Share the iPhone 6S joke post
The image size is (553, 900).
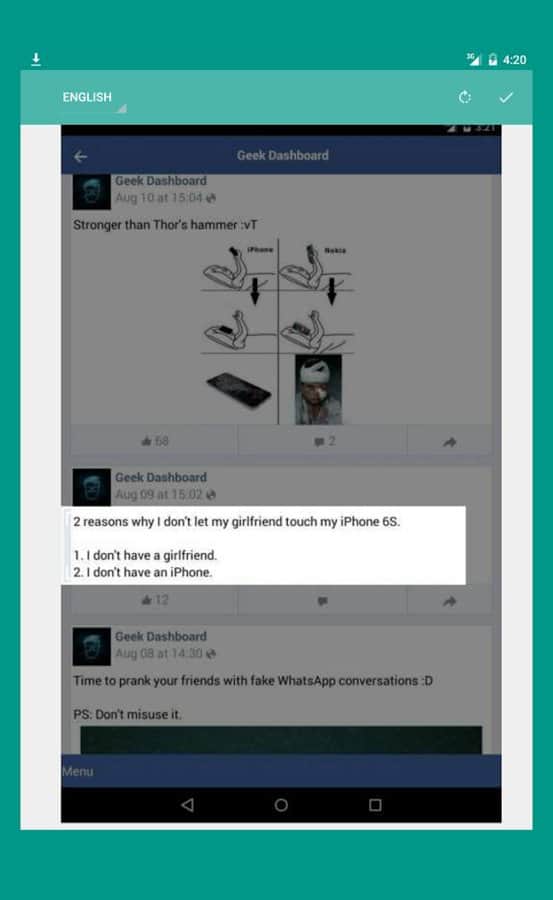[x=450, y=601]
